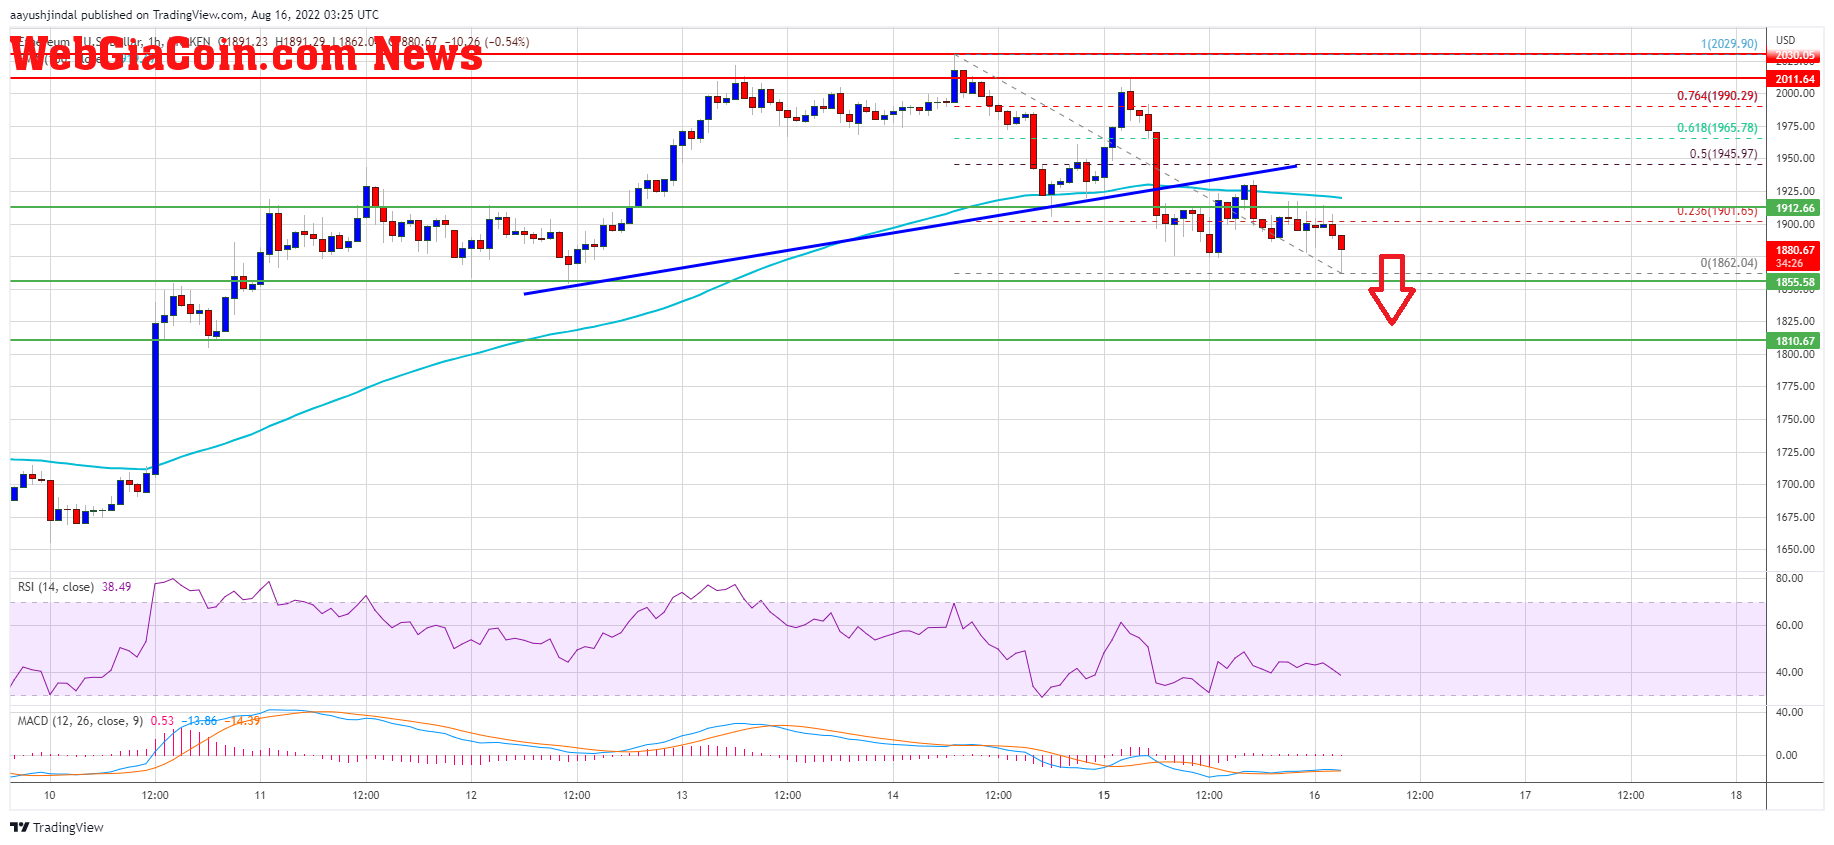Image resolution: width=1834 pixels, height=845 pixels.
Task: Click the MACD signal value -14.39
Action: (x=243, y=720)
